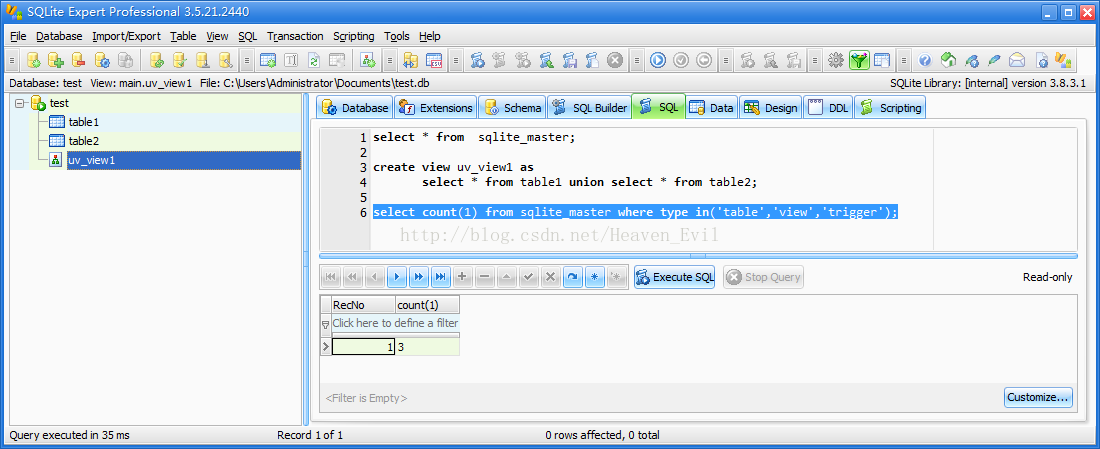The width and height of the screenshot is (1100, 449).
Task: Click the blue Begin Transaction play icon
Action: pyautogui.click(x=657, y=60)
